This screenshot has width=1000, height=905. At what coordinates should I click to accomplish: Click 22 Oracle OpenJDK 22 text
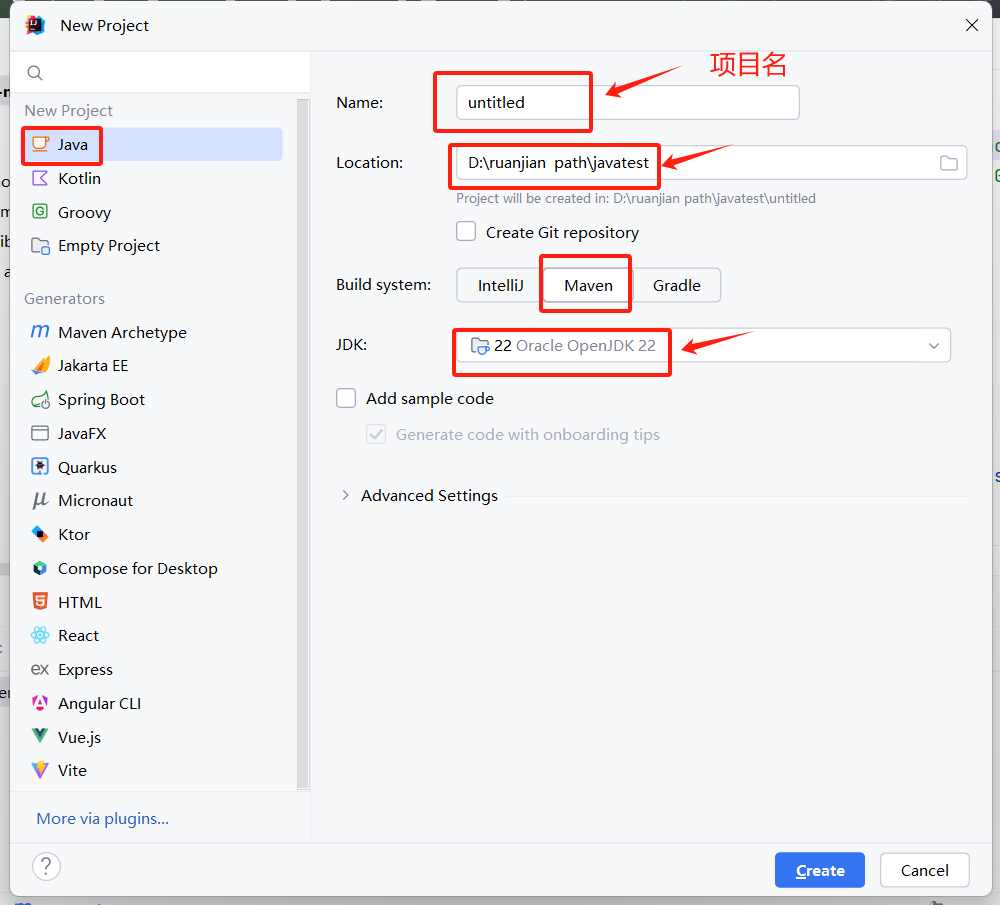575,346
